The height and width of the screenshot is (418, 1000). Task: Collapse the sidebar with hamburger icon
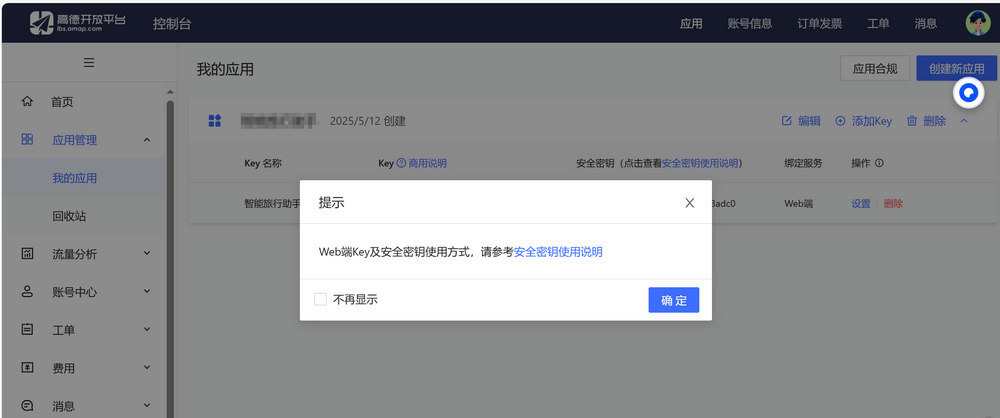click(x=88, y=63)
